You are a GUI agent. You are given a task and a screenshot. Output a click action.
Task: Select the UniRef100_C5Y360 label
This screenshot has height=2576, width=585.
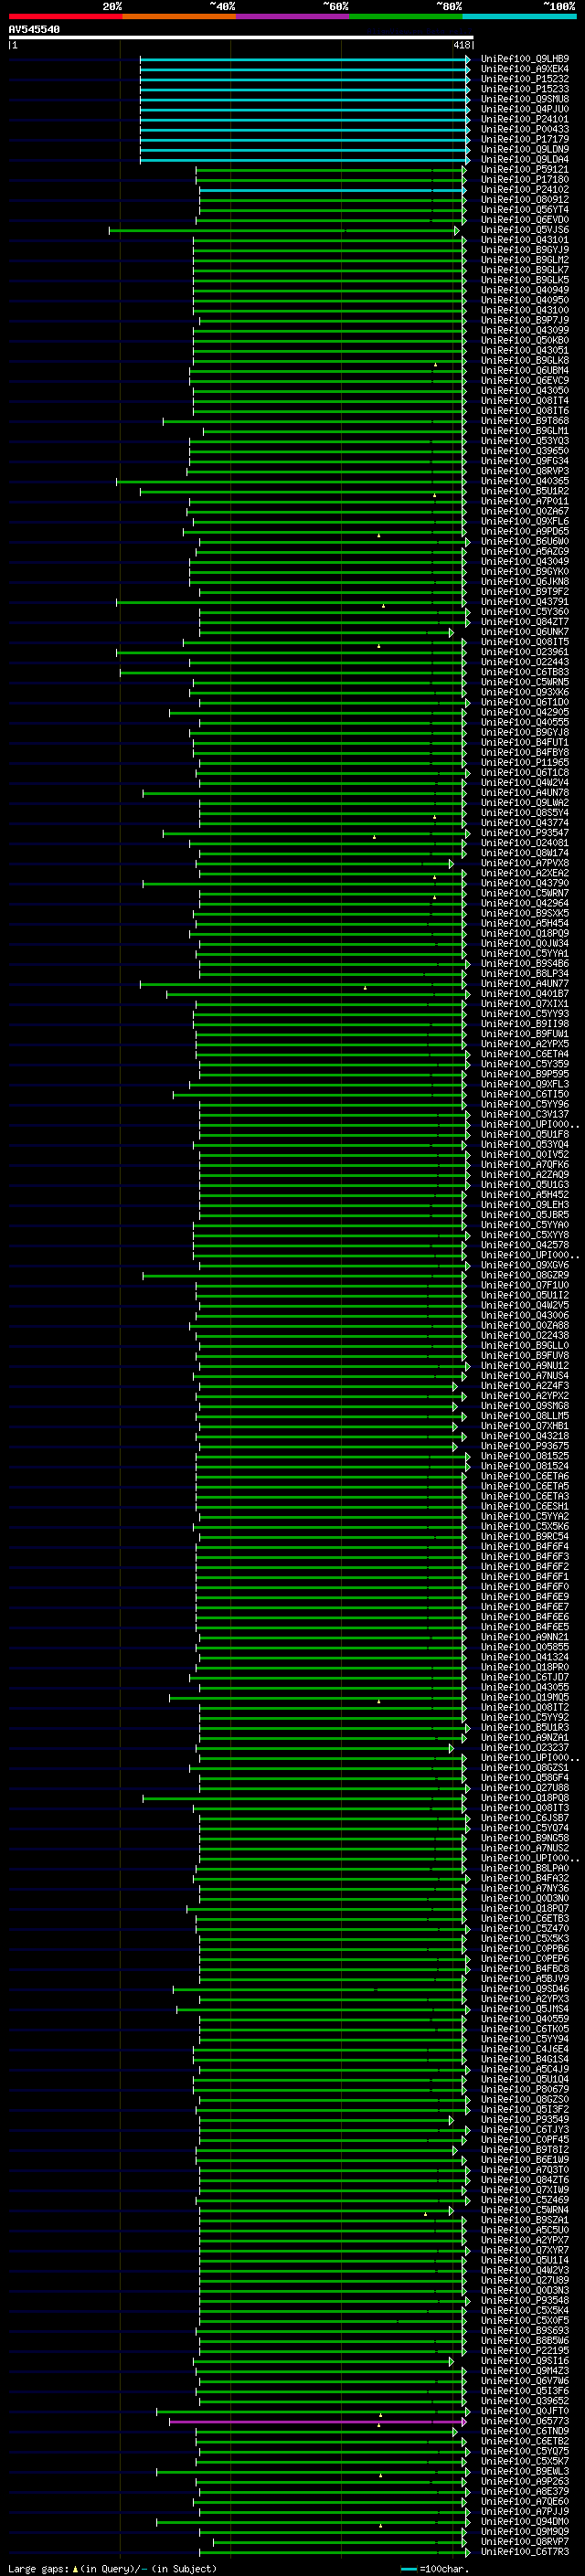point(525,612)
